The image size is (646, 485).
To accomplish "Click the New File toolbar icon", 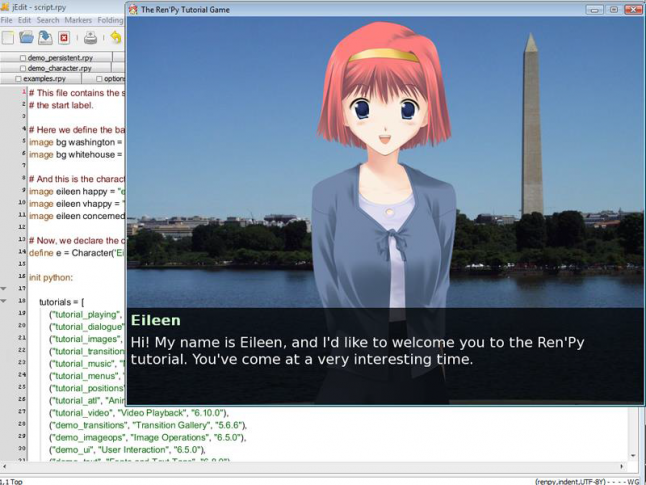I will click(8, 38).
